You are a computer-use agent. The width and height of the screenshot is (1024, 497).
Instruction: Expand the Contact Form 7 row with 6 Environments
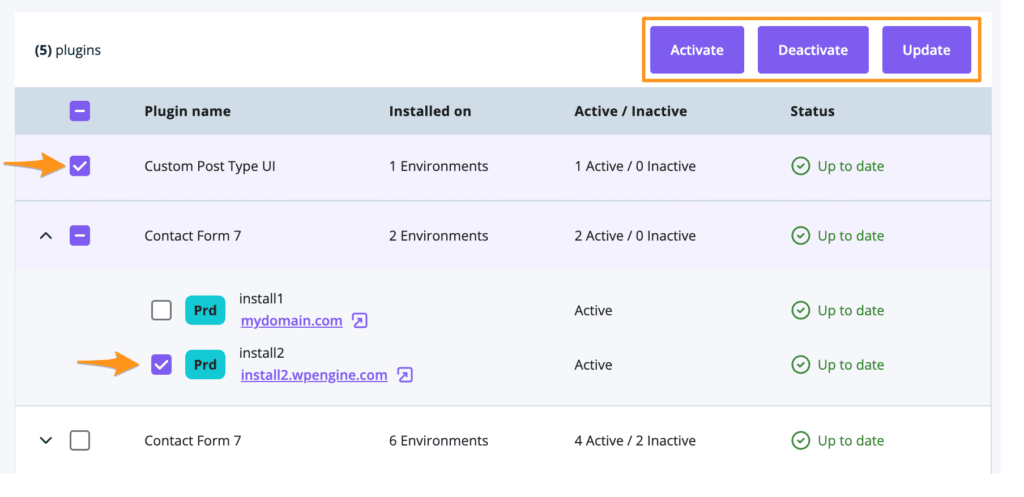point(45,440)
